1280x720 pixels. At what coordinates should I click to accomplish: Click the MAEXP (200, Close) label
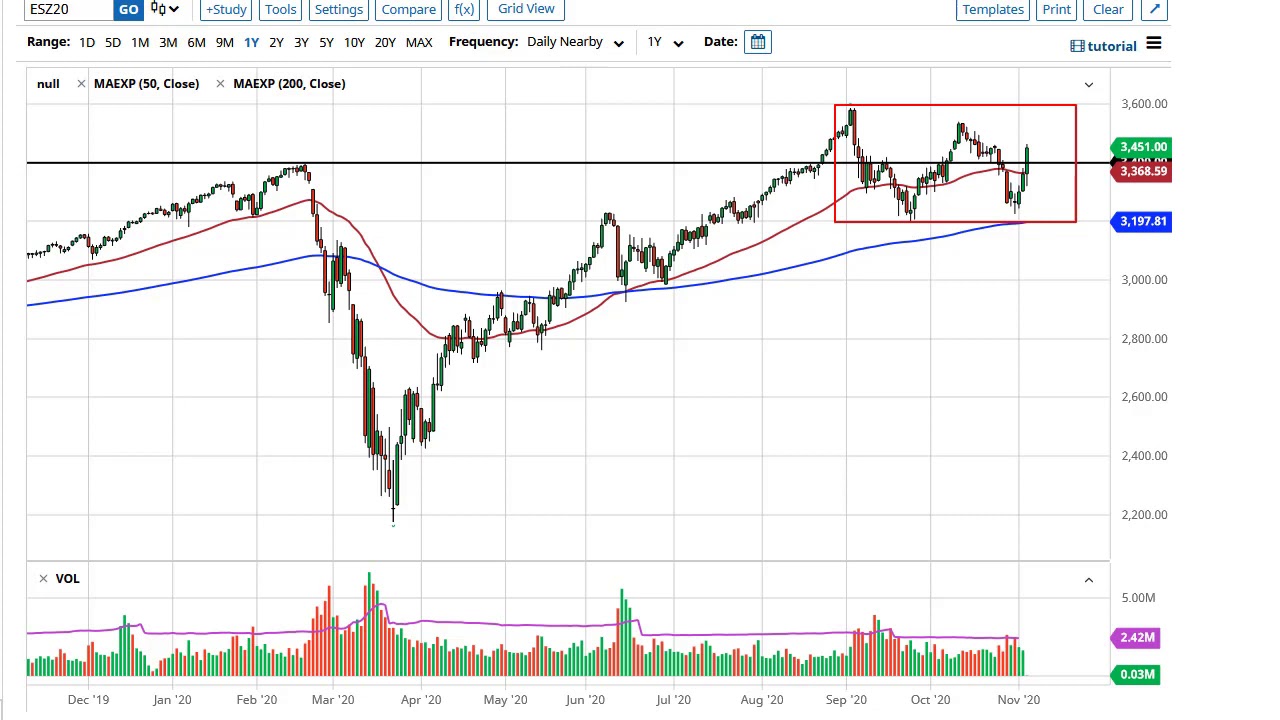click(289, 84)
